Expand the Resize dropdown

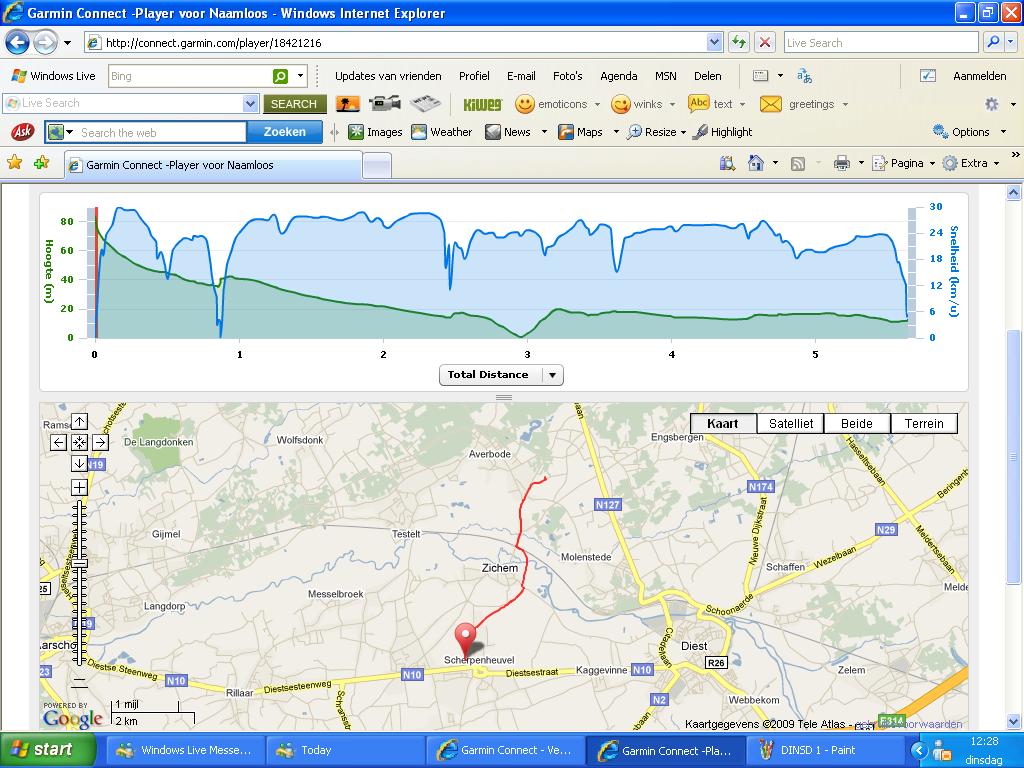pos(683,133)
